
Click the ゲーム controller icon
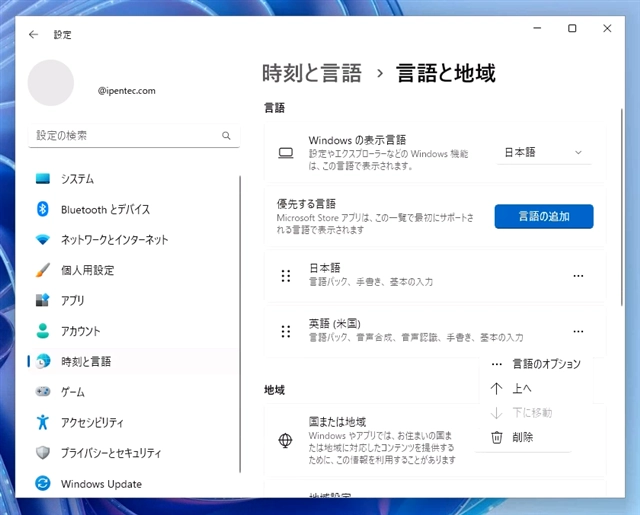pyautogui.click(x=43, y=392)
